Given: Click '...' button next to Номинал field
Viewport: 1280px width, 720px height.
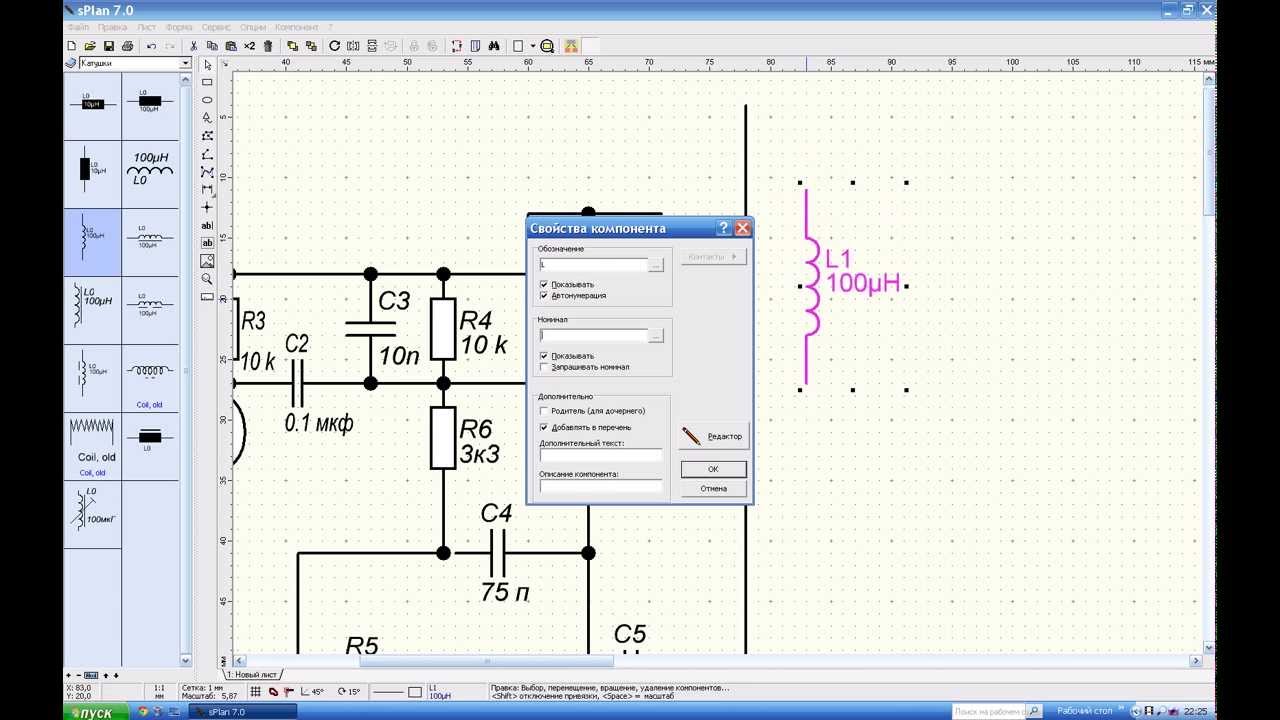Looking at the screenshot, I should [x=656, y=336].
